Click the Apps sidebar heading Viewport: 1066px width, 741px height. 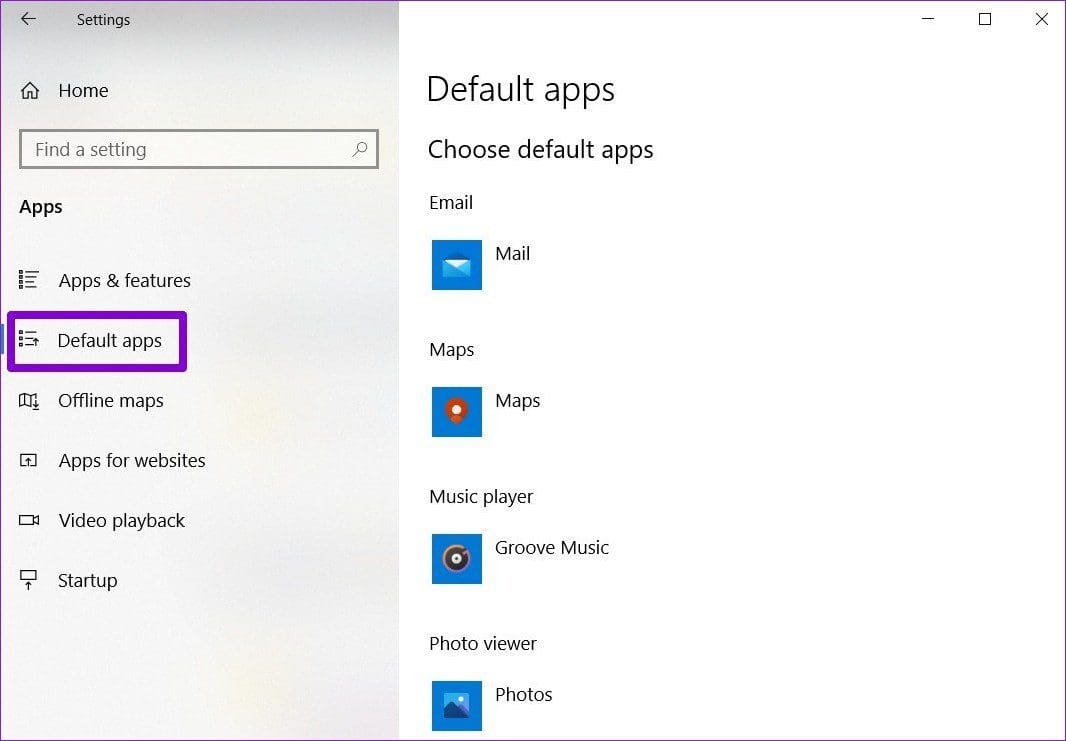click(41, 207)
